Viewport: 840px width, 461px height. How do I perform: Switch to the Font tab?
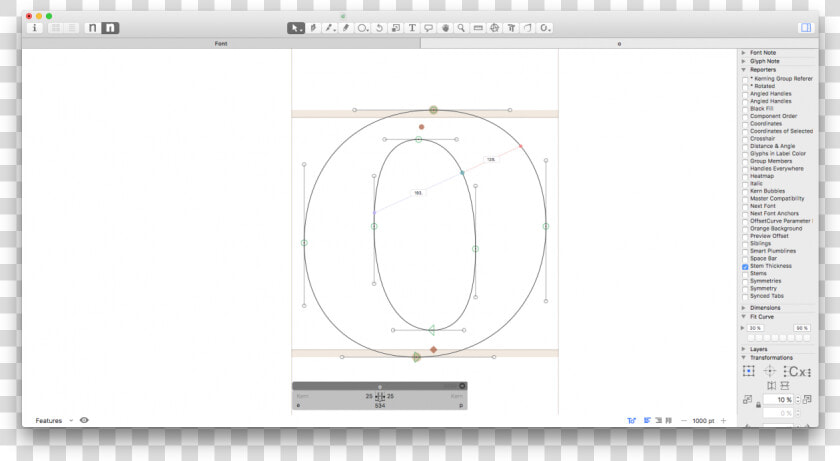click(x=221, y=43)
